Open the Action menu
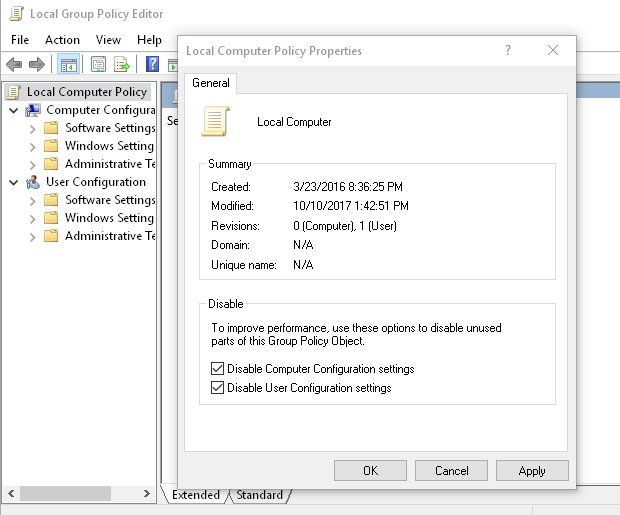 62,40
